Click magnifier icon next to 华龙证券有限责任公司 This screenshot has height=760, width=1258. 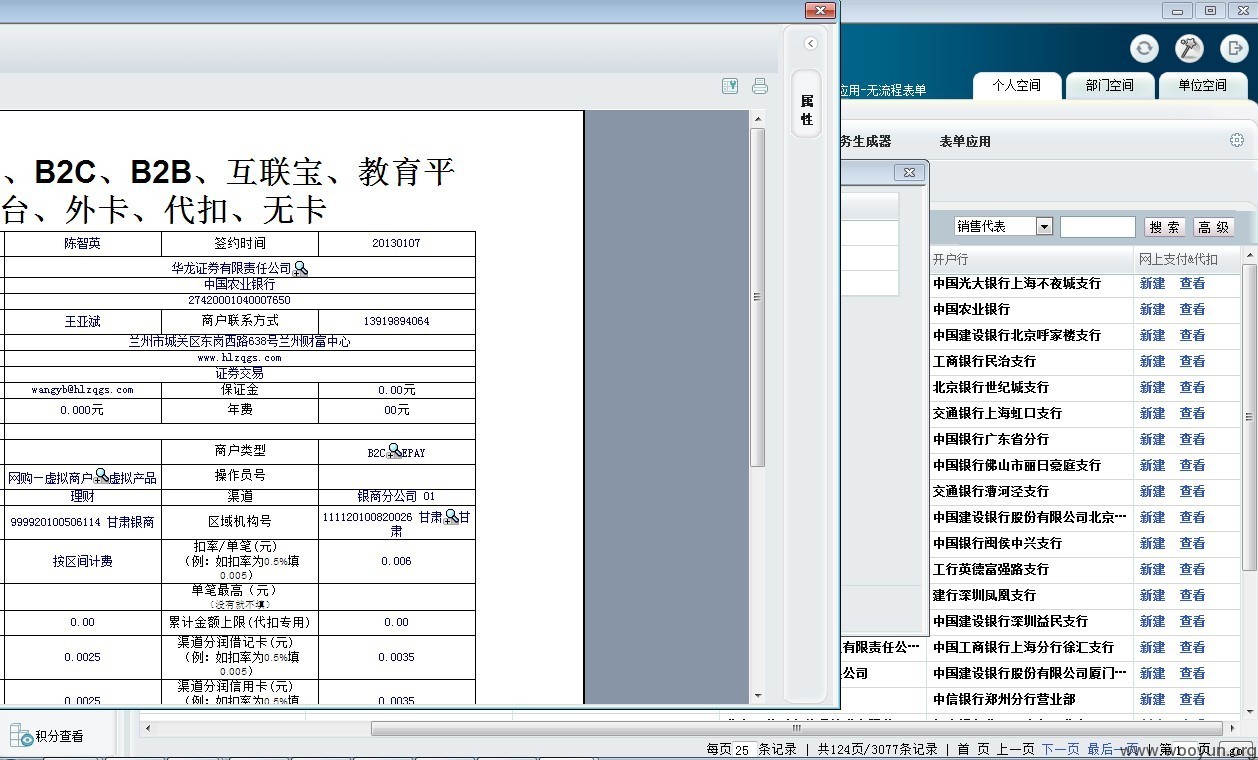coord(301,268)
